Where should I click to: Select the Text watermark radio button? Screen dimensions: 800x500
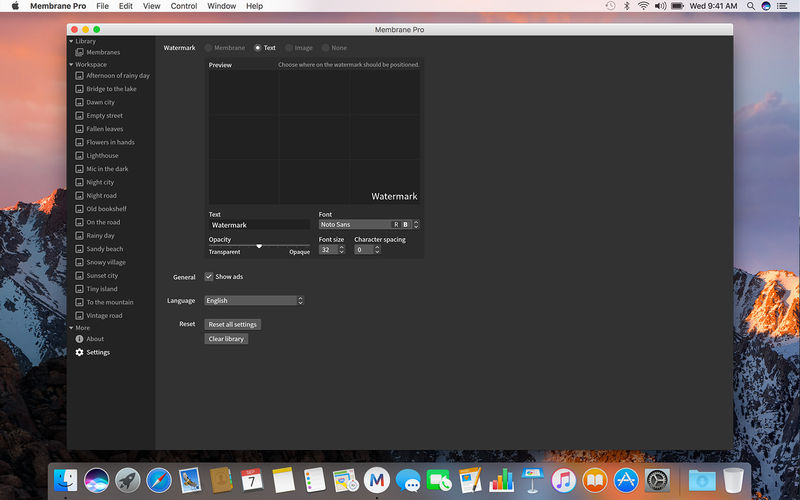(x=258, y=48)
